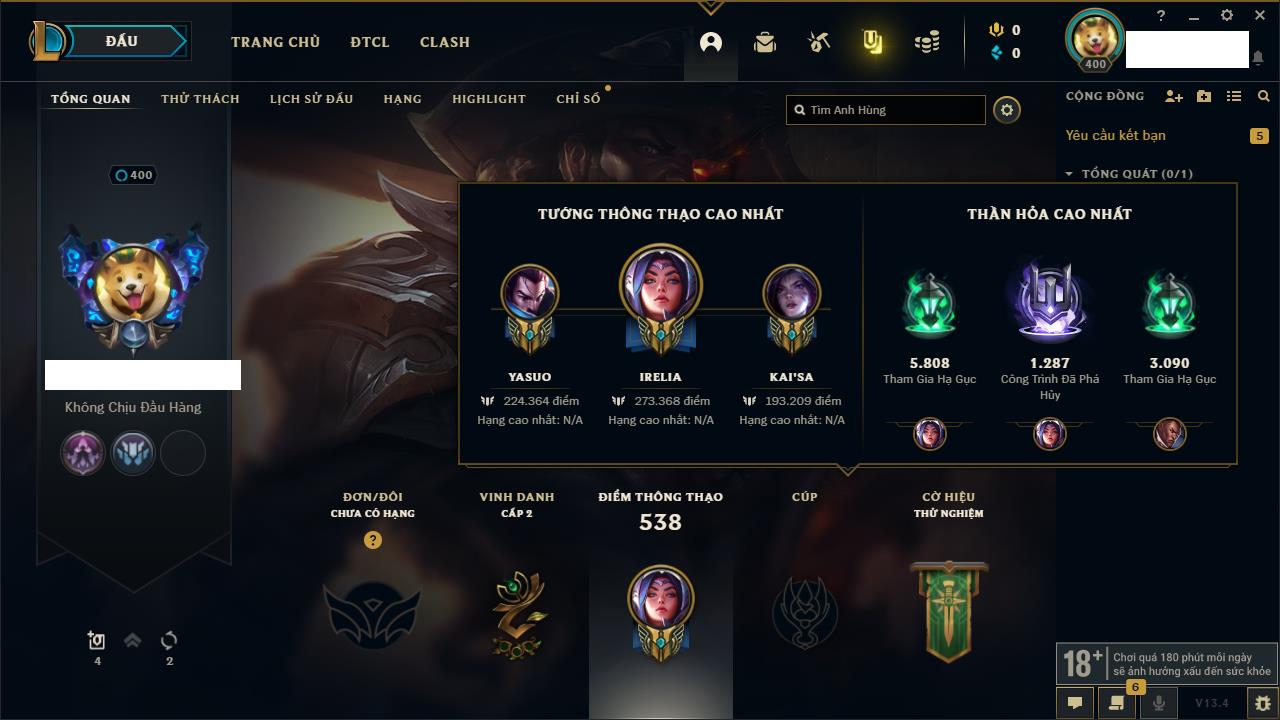1280x720 pixels.
Task: Open the friends list search icon
Action: (1264, 96)
